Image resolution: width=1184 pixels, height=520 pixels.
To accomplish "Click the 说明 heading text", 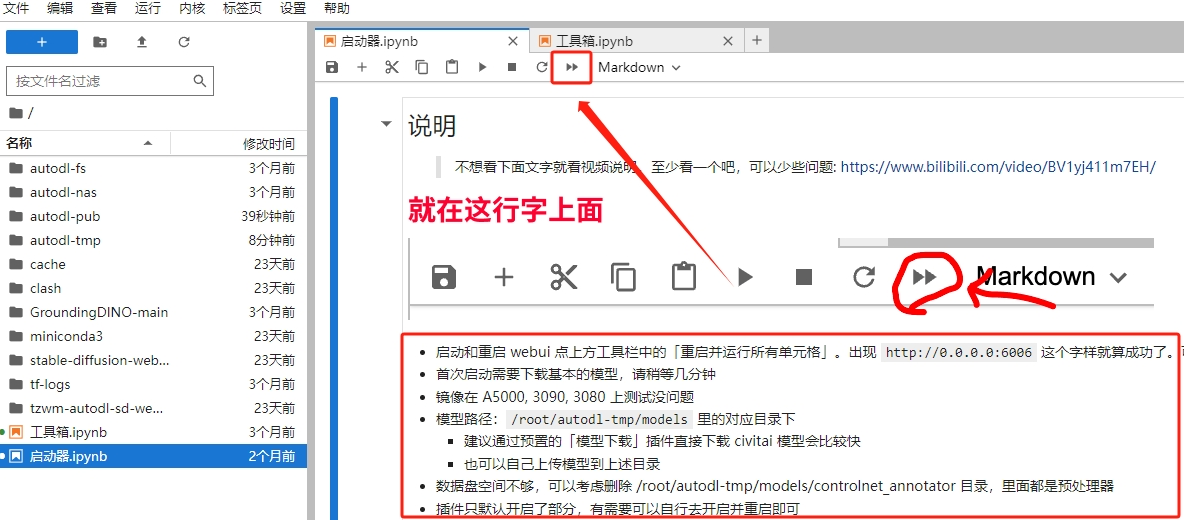I will point(432,125).
